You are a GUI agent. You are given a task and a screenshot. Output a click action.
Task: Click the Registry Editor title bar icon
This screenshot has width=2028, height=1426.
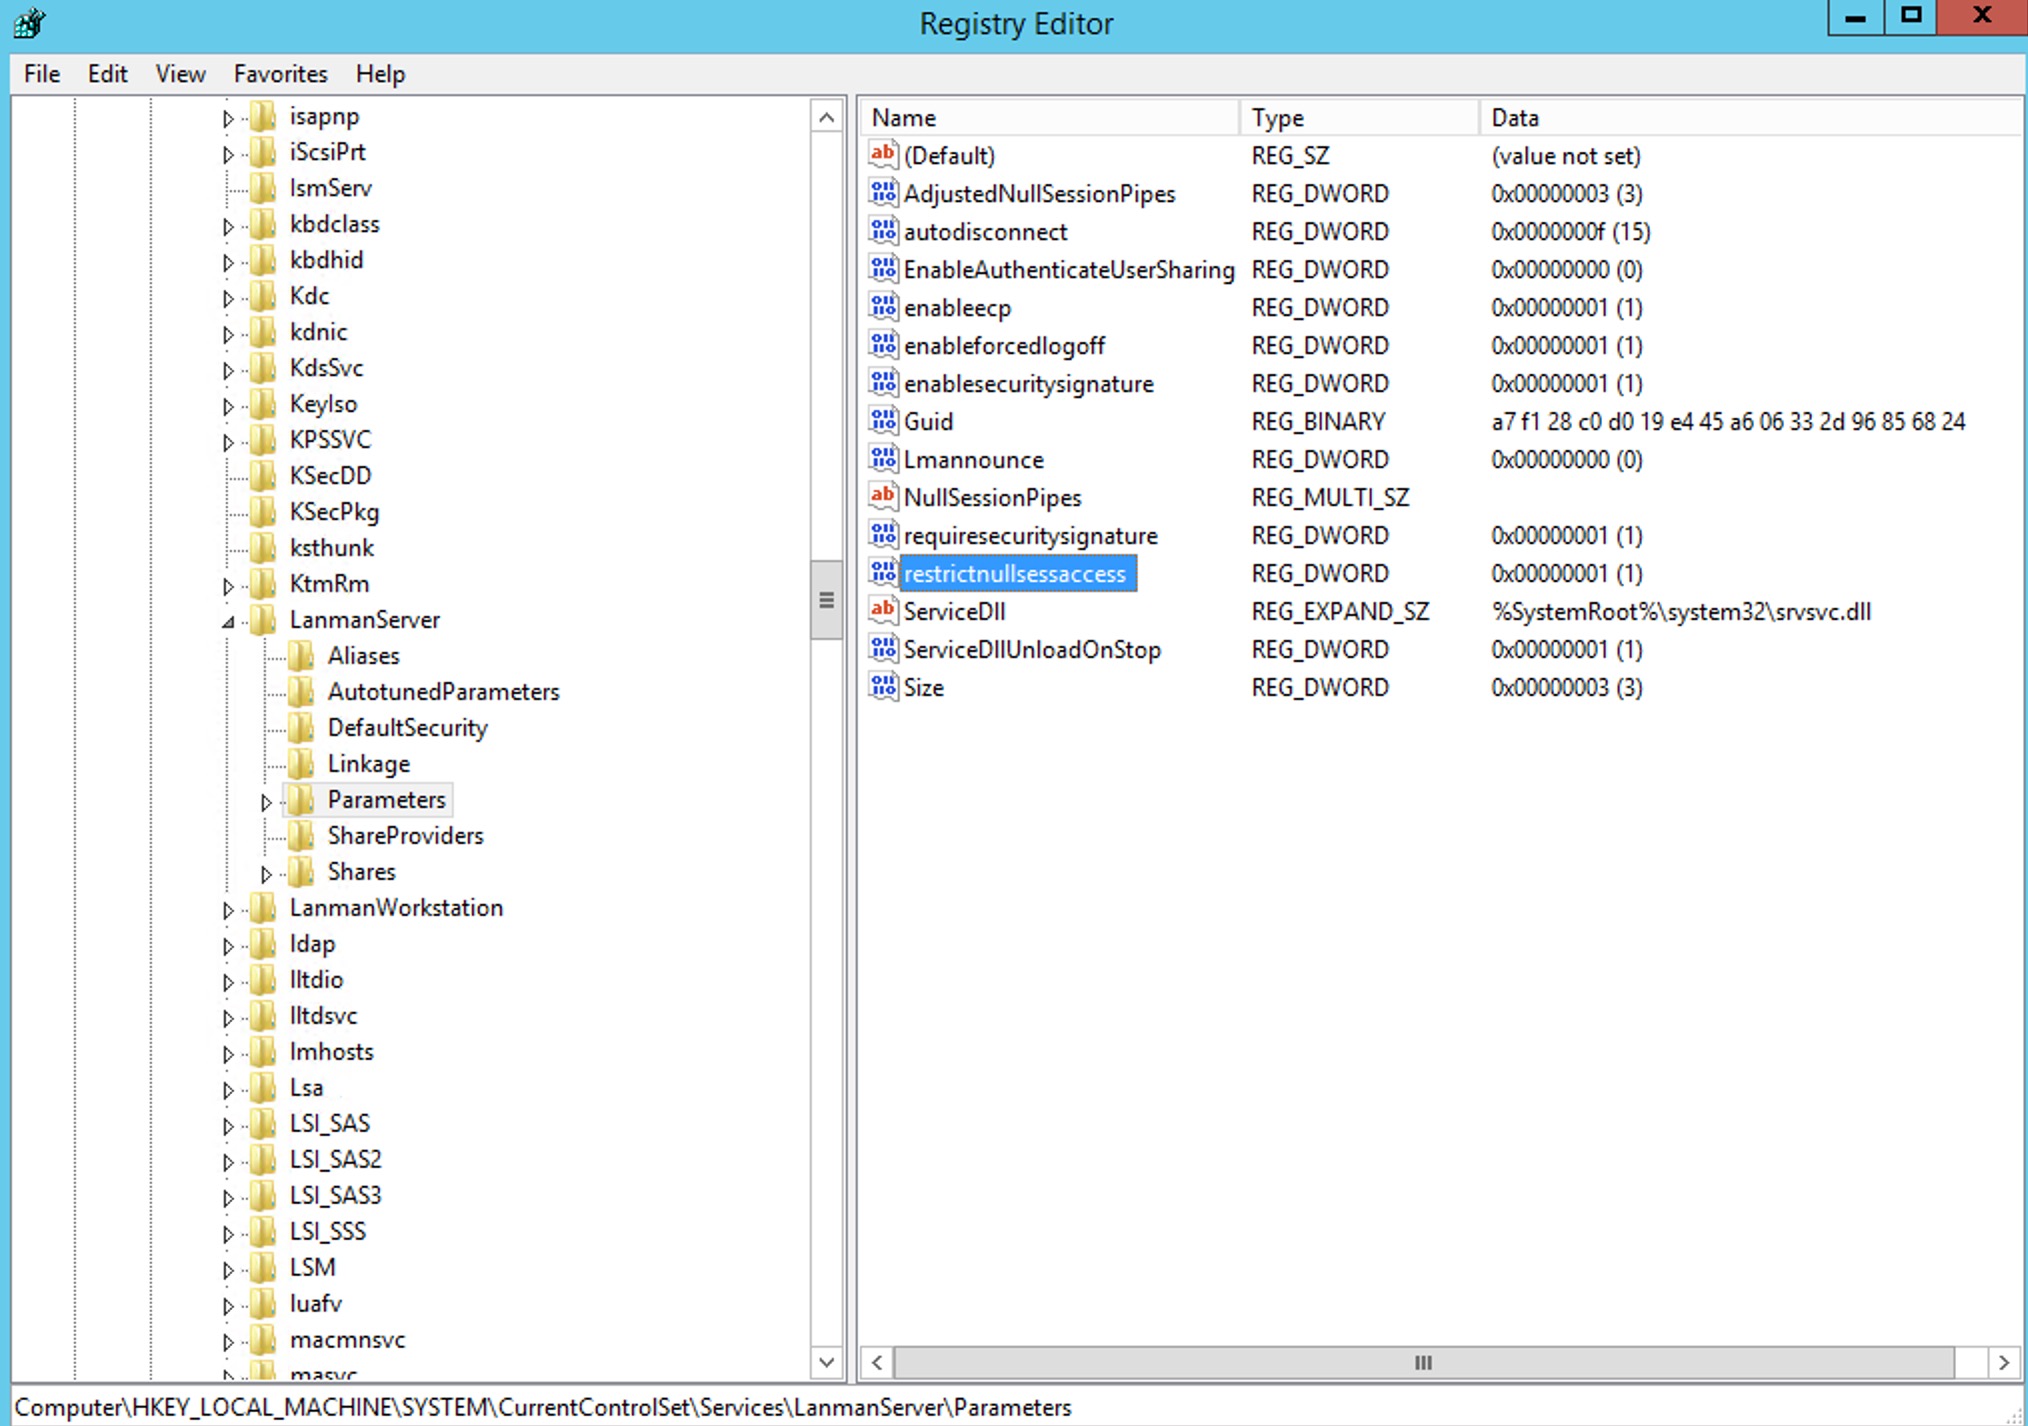click(x=30, y=22)
